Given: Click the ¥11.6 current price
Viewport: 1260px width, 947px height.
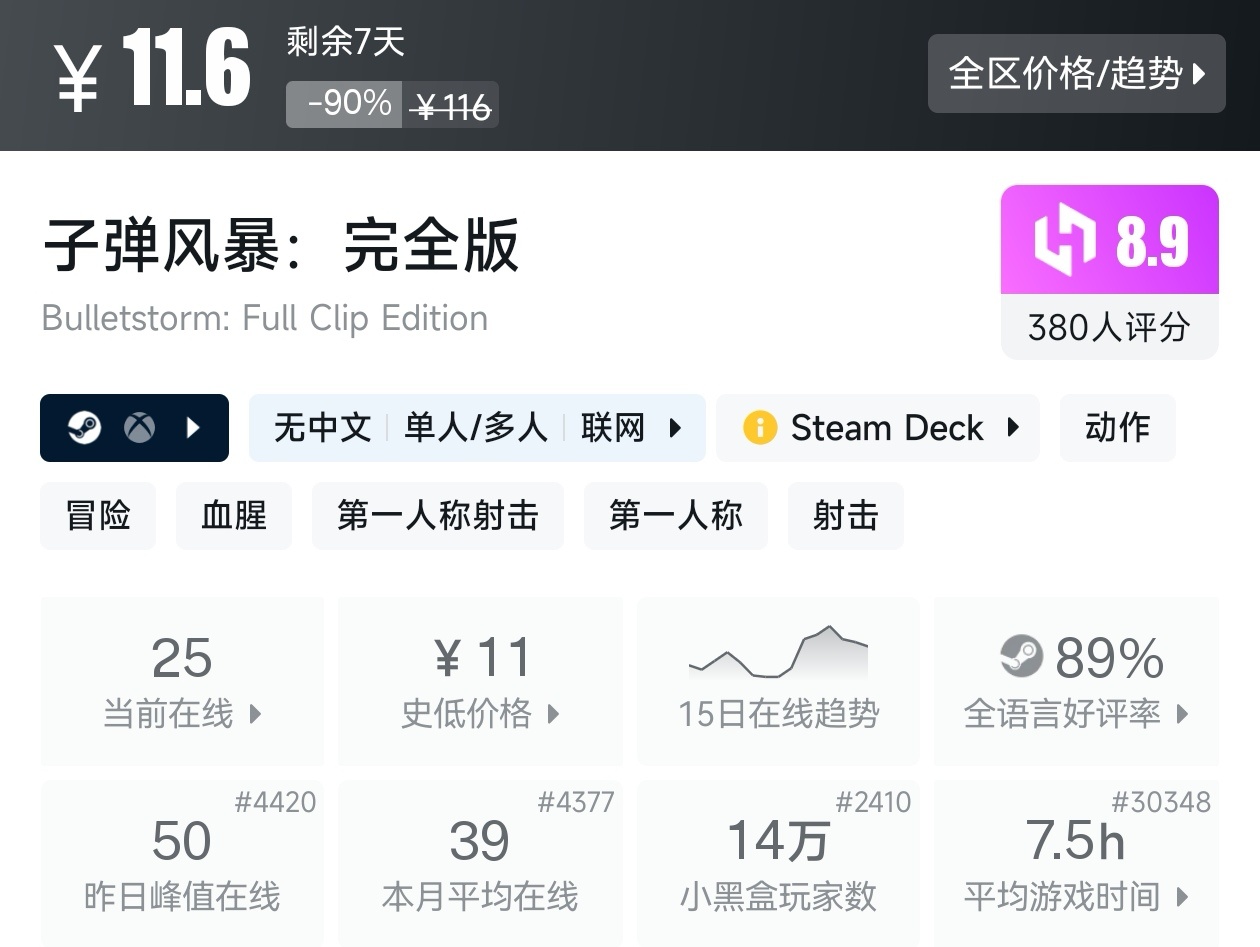Looking at the screenshot, I should click(153, 71).
